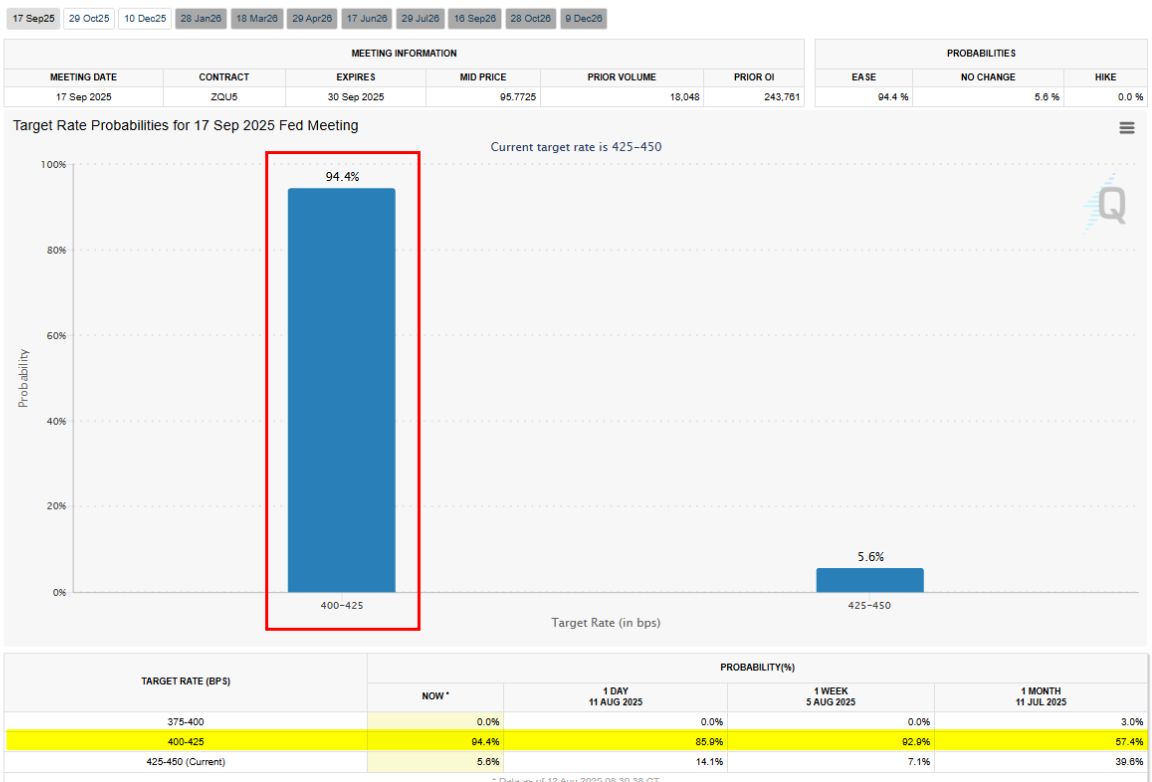The image size is (1152, 782).
Task: Select the 9 Dec26 meeting tab
Action: coord(583,19)
